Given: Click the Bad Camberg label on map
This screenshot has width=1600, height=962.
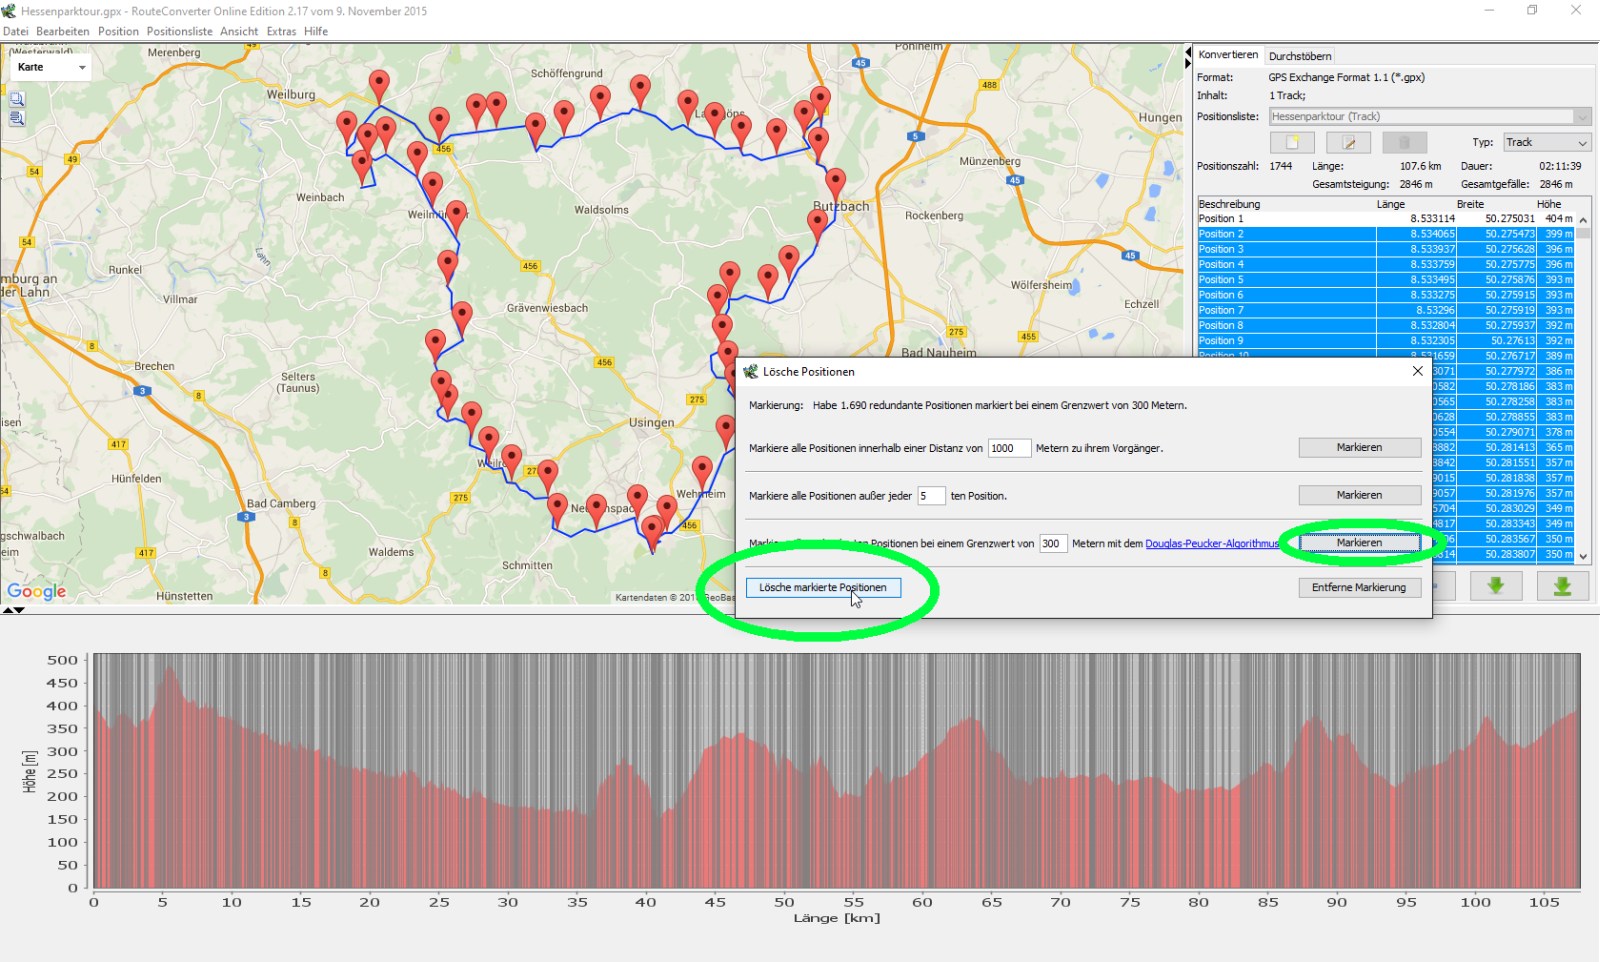Looking at the screenshot, I should point(281,503).
